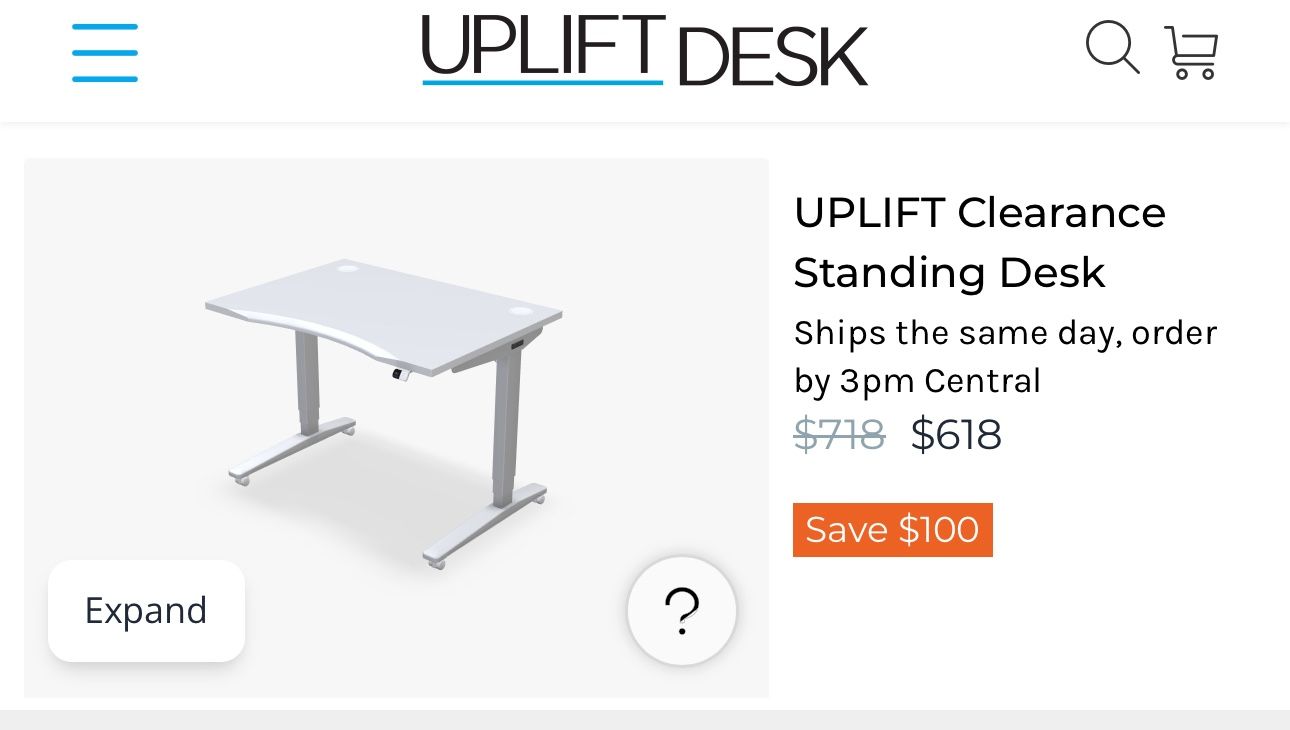Click the 'by 3pm Central' deadline text

tap(917, 380)
